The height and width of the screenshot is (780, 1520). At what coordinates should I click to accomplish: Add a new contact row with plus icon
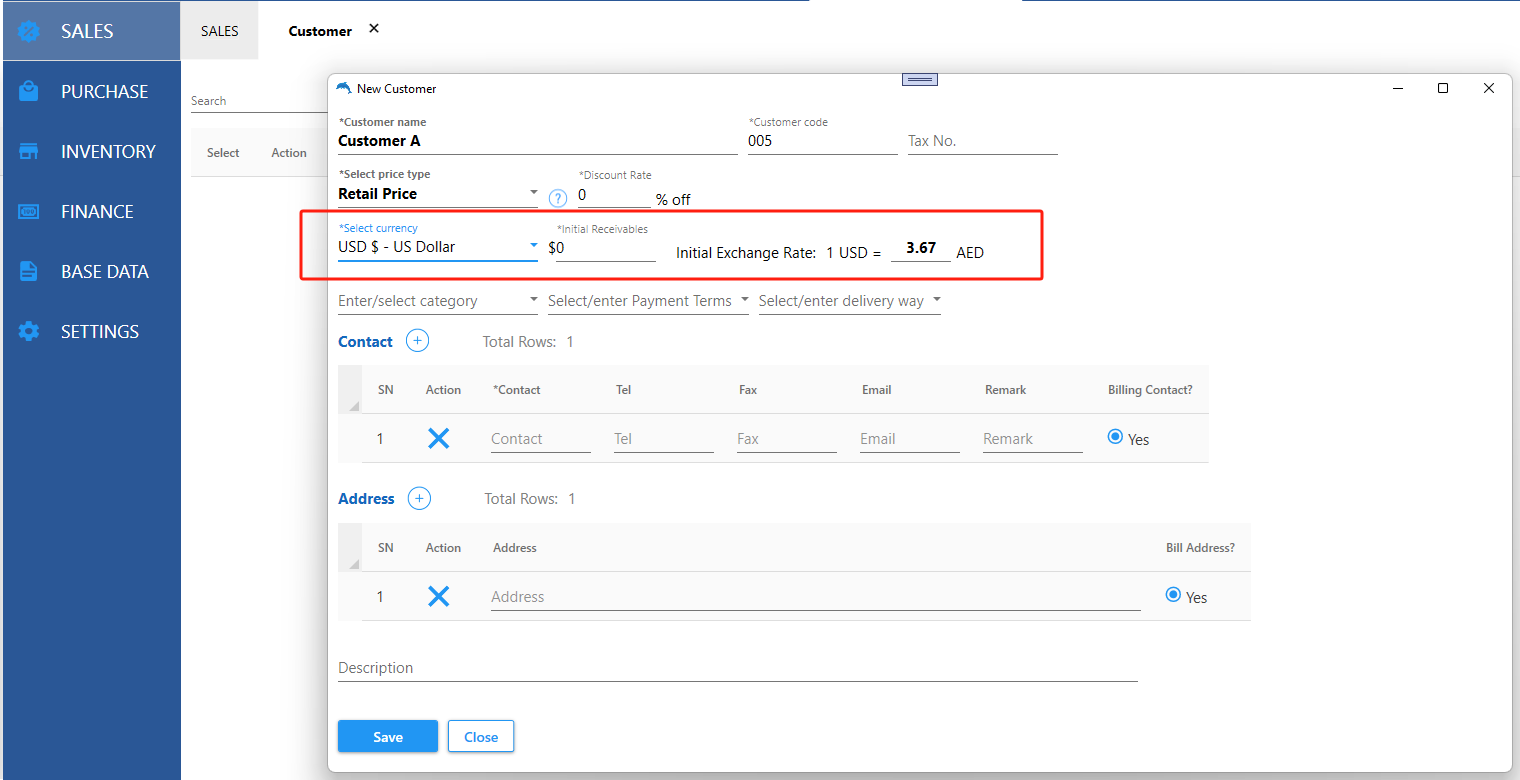click(x=417, y=341)
